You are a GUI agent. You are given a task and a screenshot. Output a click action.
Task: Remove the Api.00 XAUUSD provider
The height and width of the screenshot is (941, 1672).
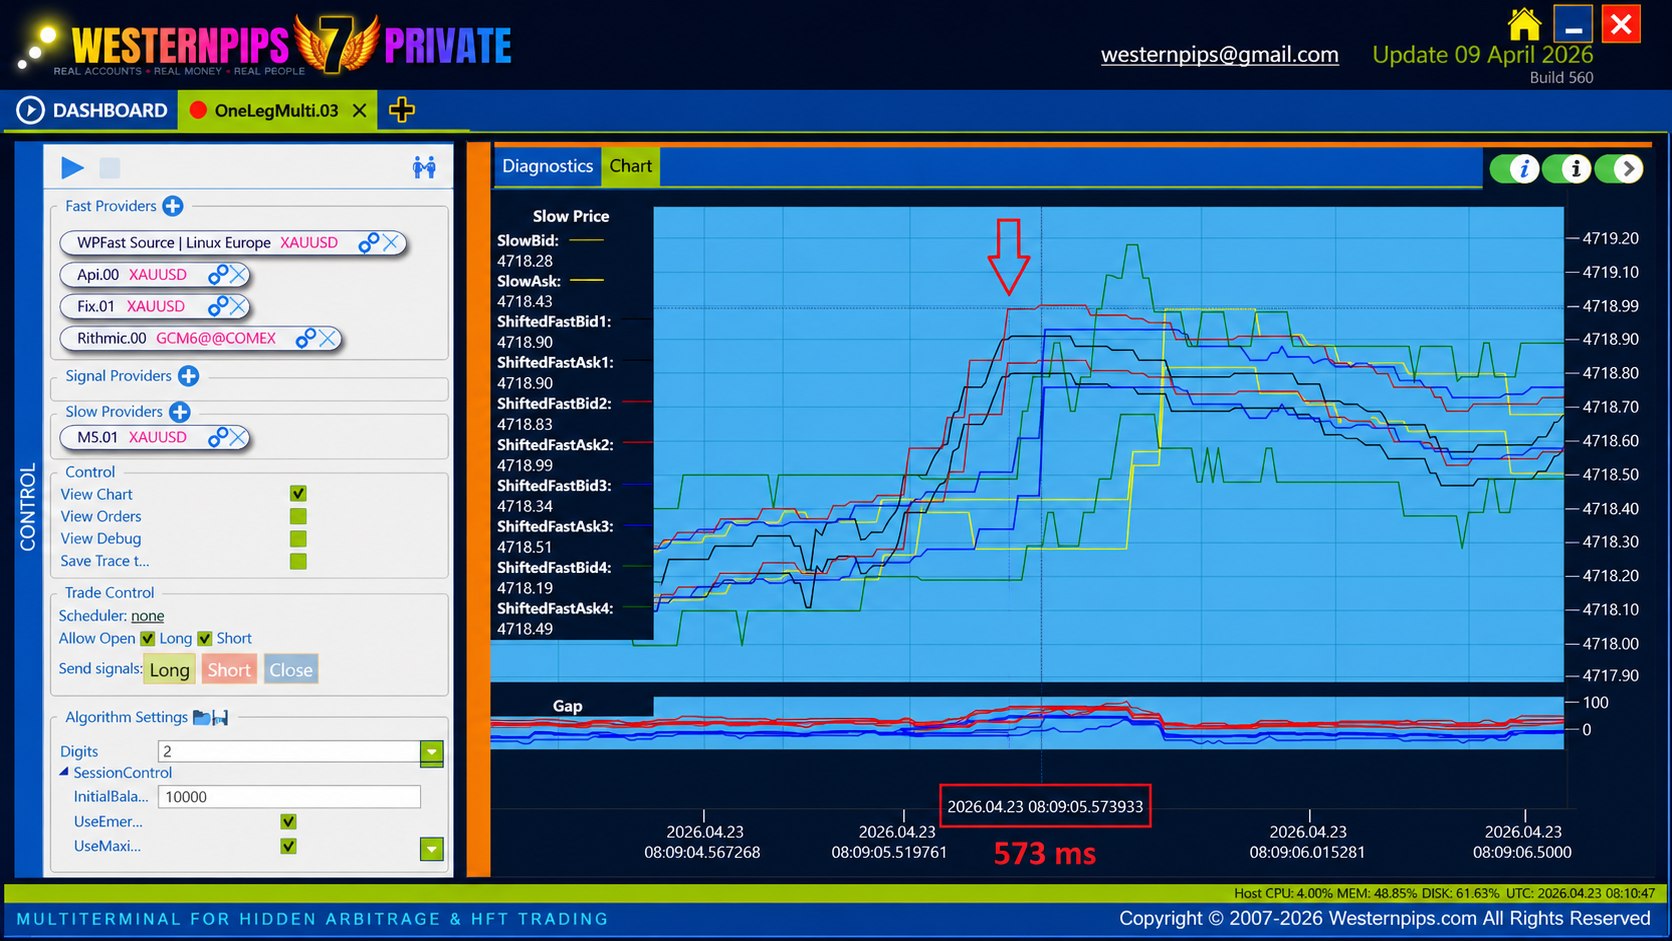pyautogui.click(x=238, y=275)
